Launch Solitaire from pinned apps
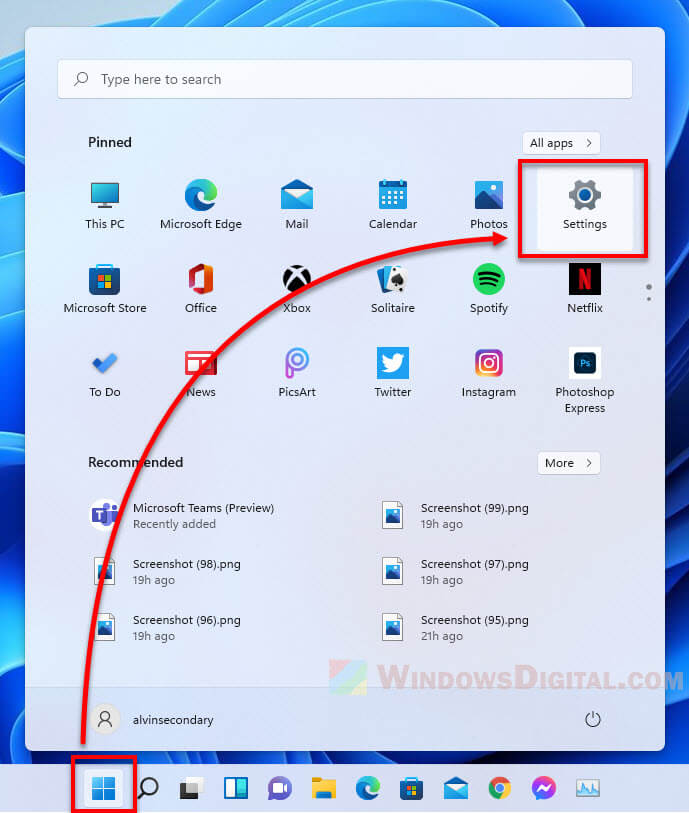689x813 pixels. click(x=392, y=289)
